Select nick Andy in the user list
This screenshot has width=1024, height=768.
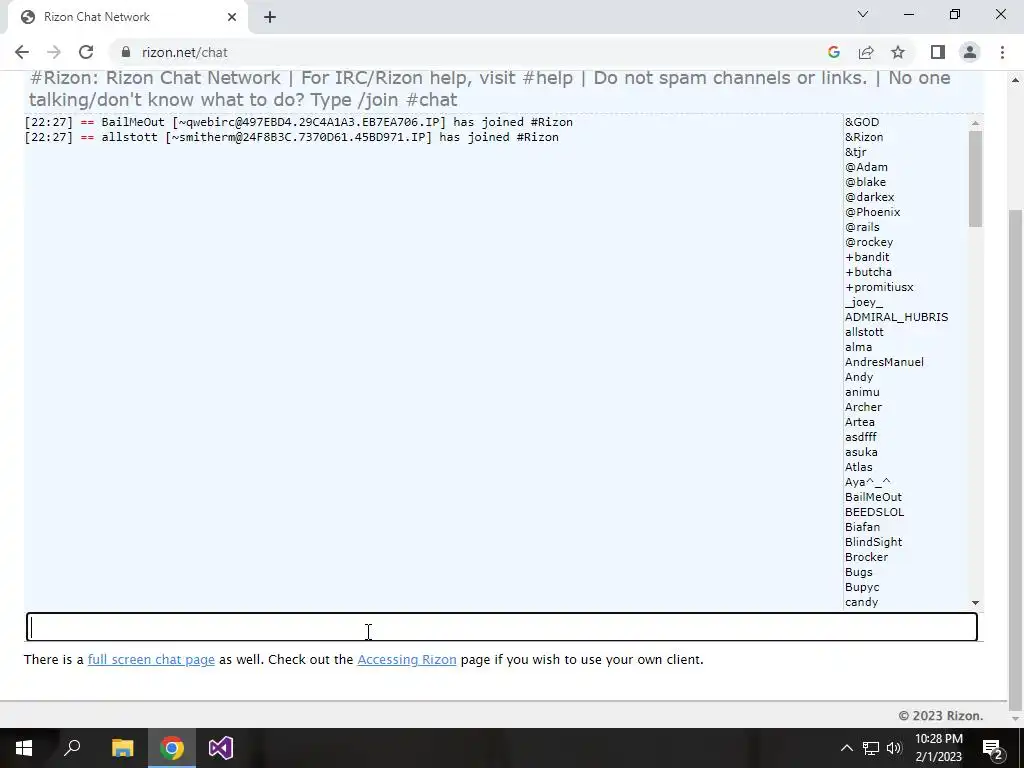pos(859,377)
